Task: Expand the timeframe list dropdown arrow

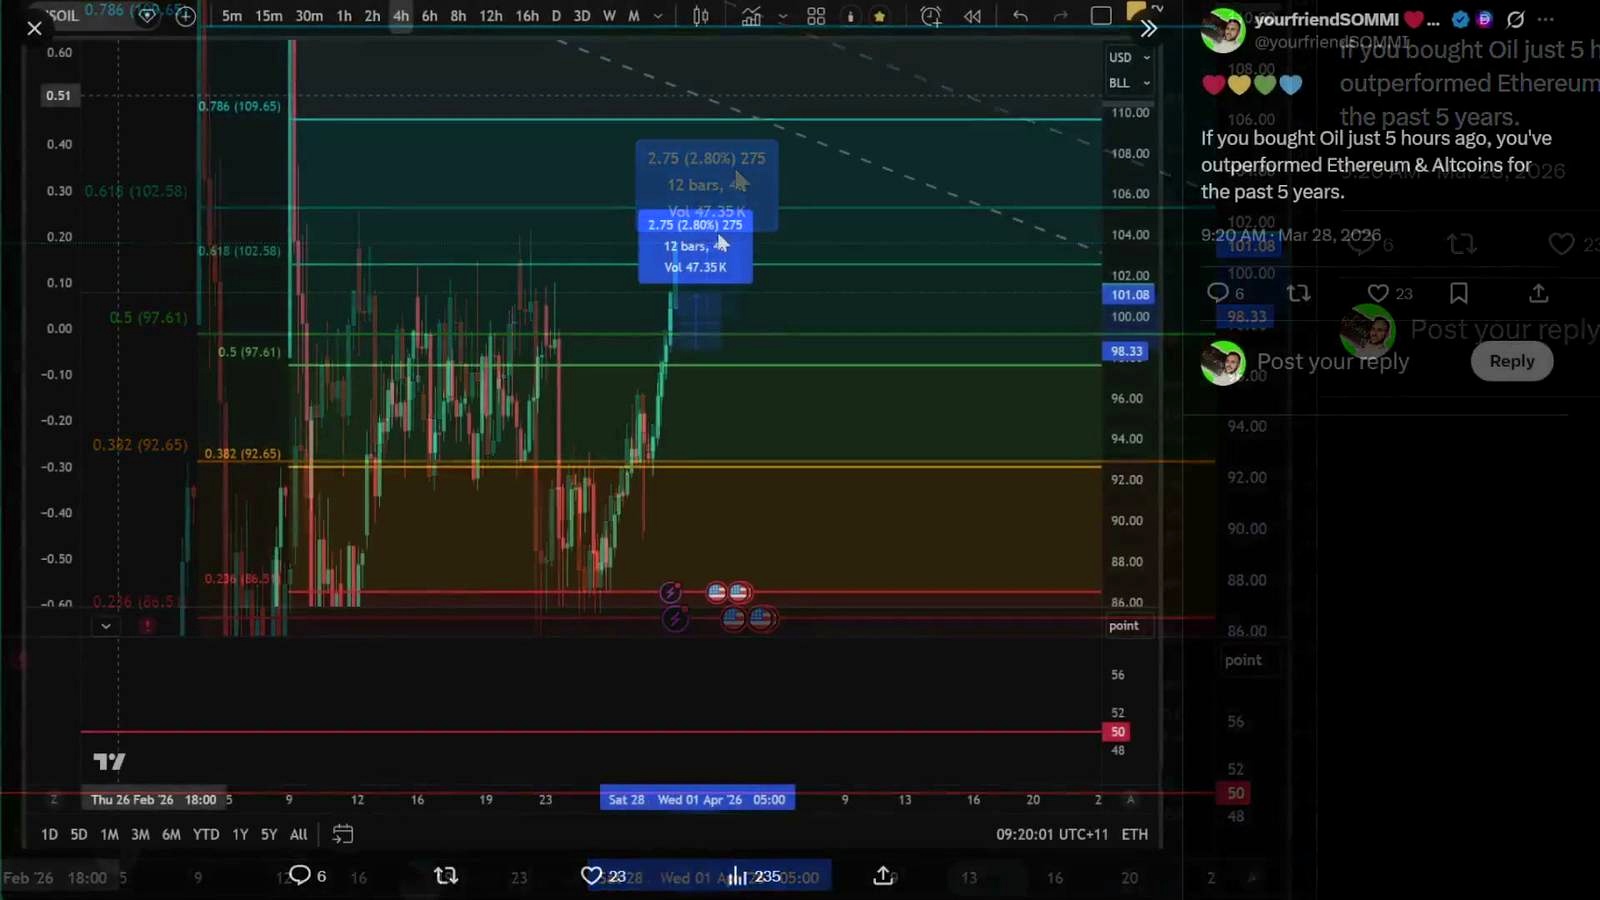Action: [658, 16]
